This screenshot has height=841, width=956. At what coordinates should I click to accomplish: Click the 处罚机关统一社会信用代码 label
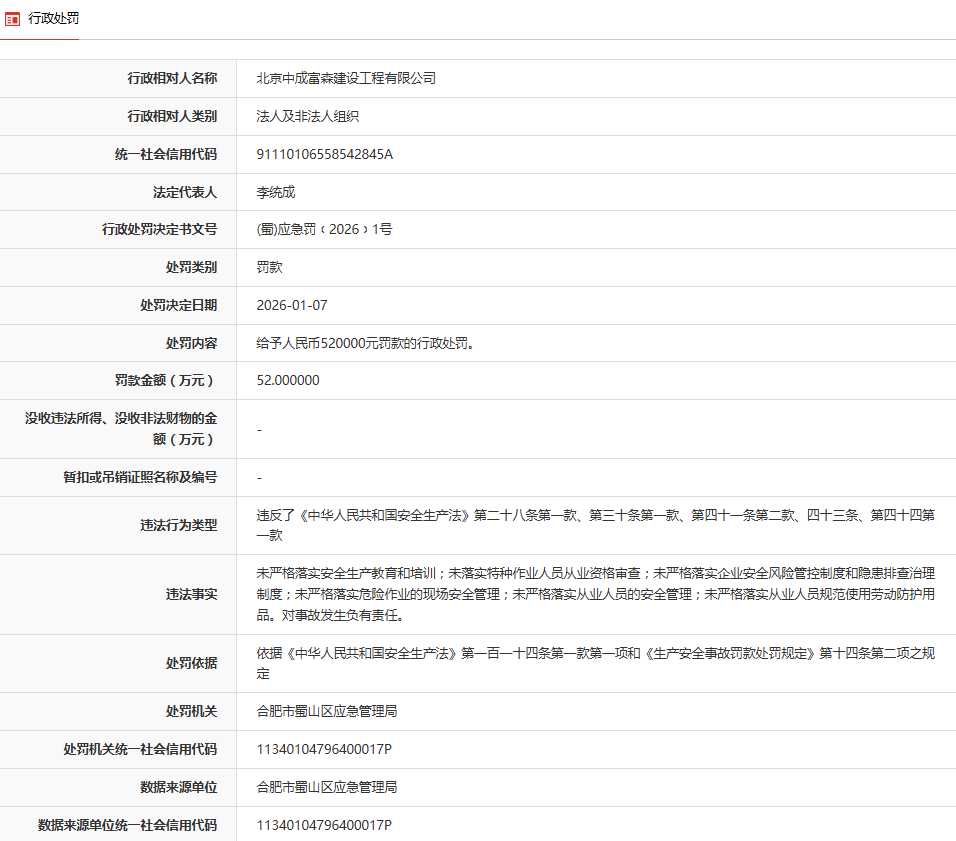(x=140, y=749)
